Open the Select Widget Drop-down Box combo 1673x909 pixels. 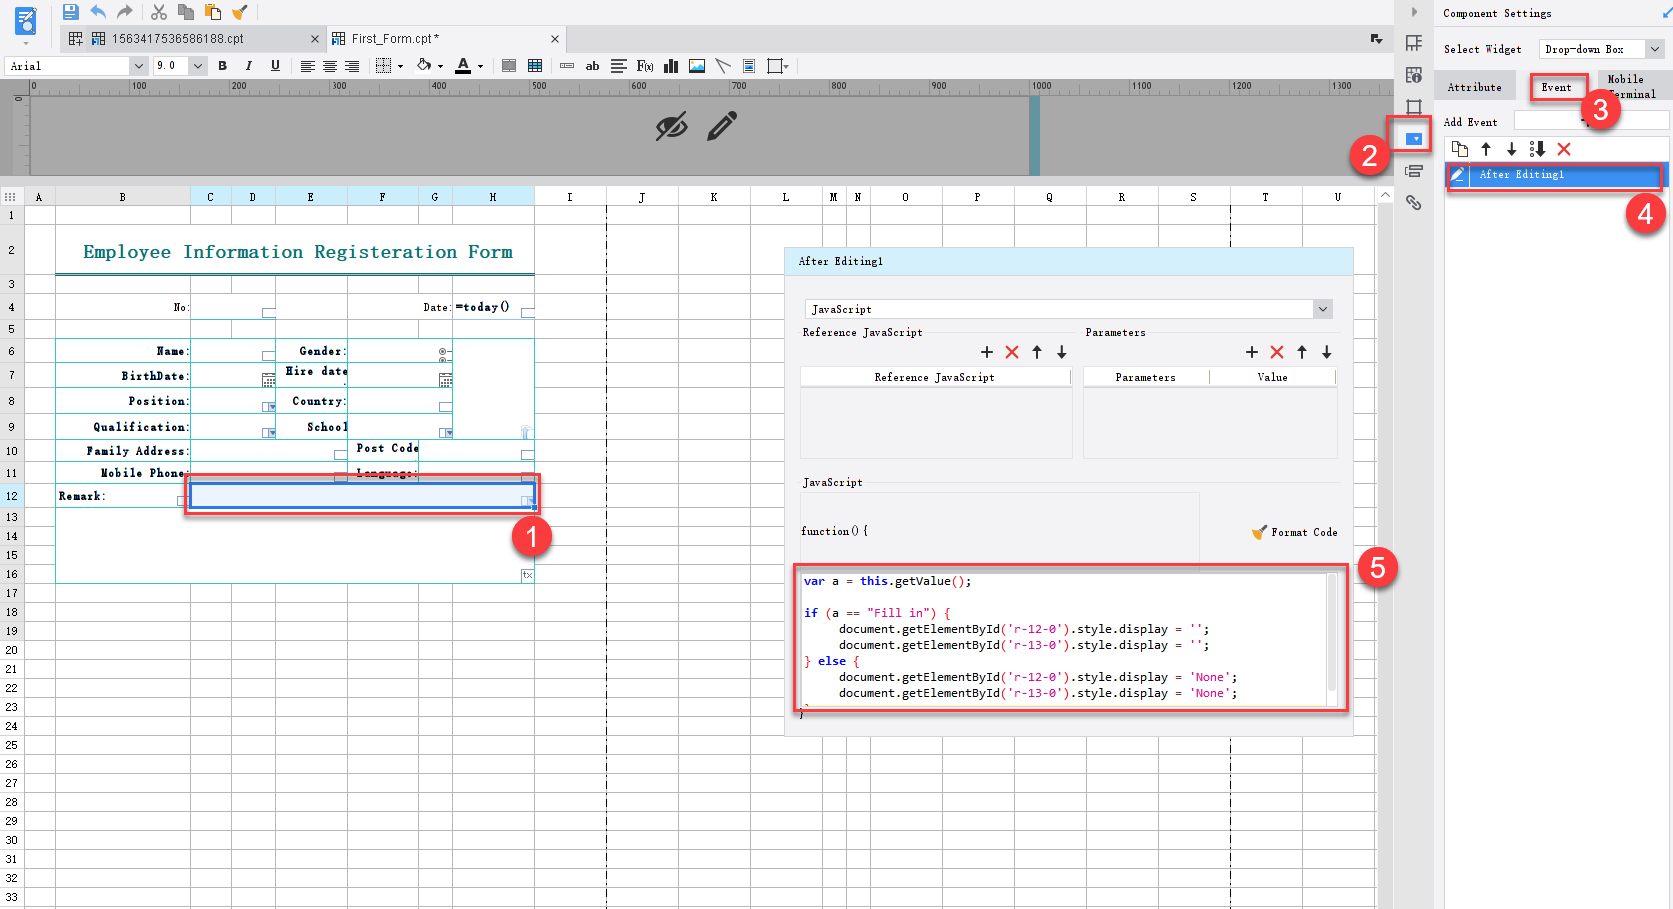[x=1602, y=49]
